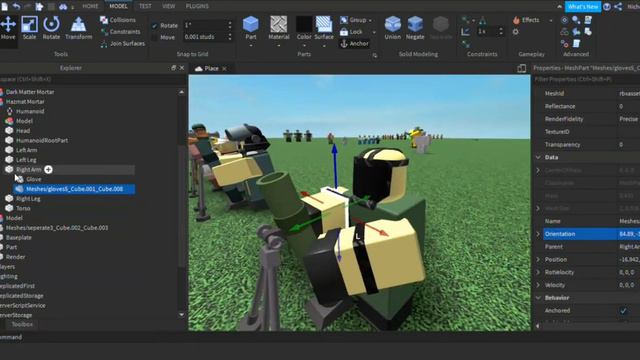
Task: Click the Union solid modeling tool
Action: pyautogui.click(x=393, y=28)
